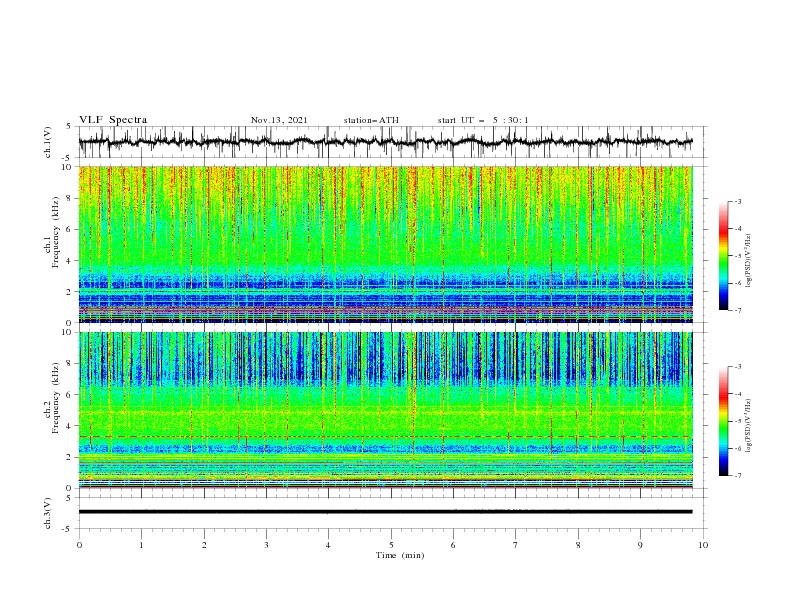Select the upper color bar "log(PSD)(V²/Hz)" label
The image size is (792, 612).
(748, 260)
